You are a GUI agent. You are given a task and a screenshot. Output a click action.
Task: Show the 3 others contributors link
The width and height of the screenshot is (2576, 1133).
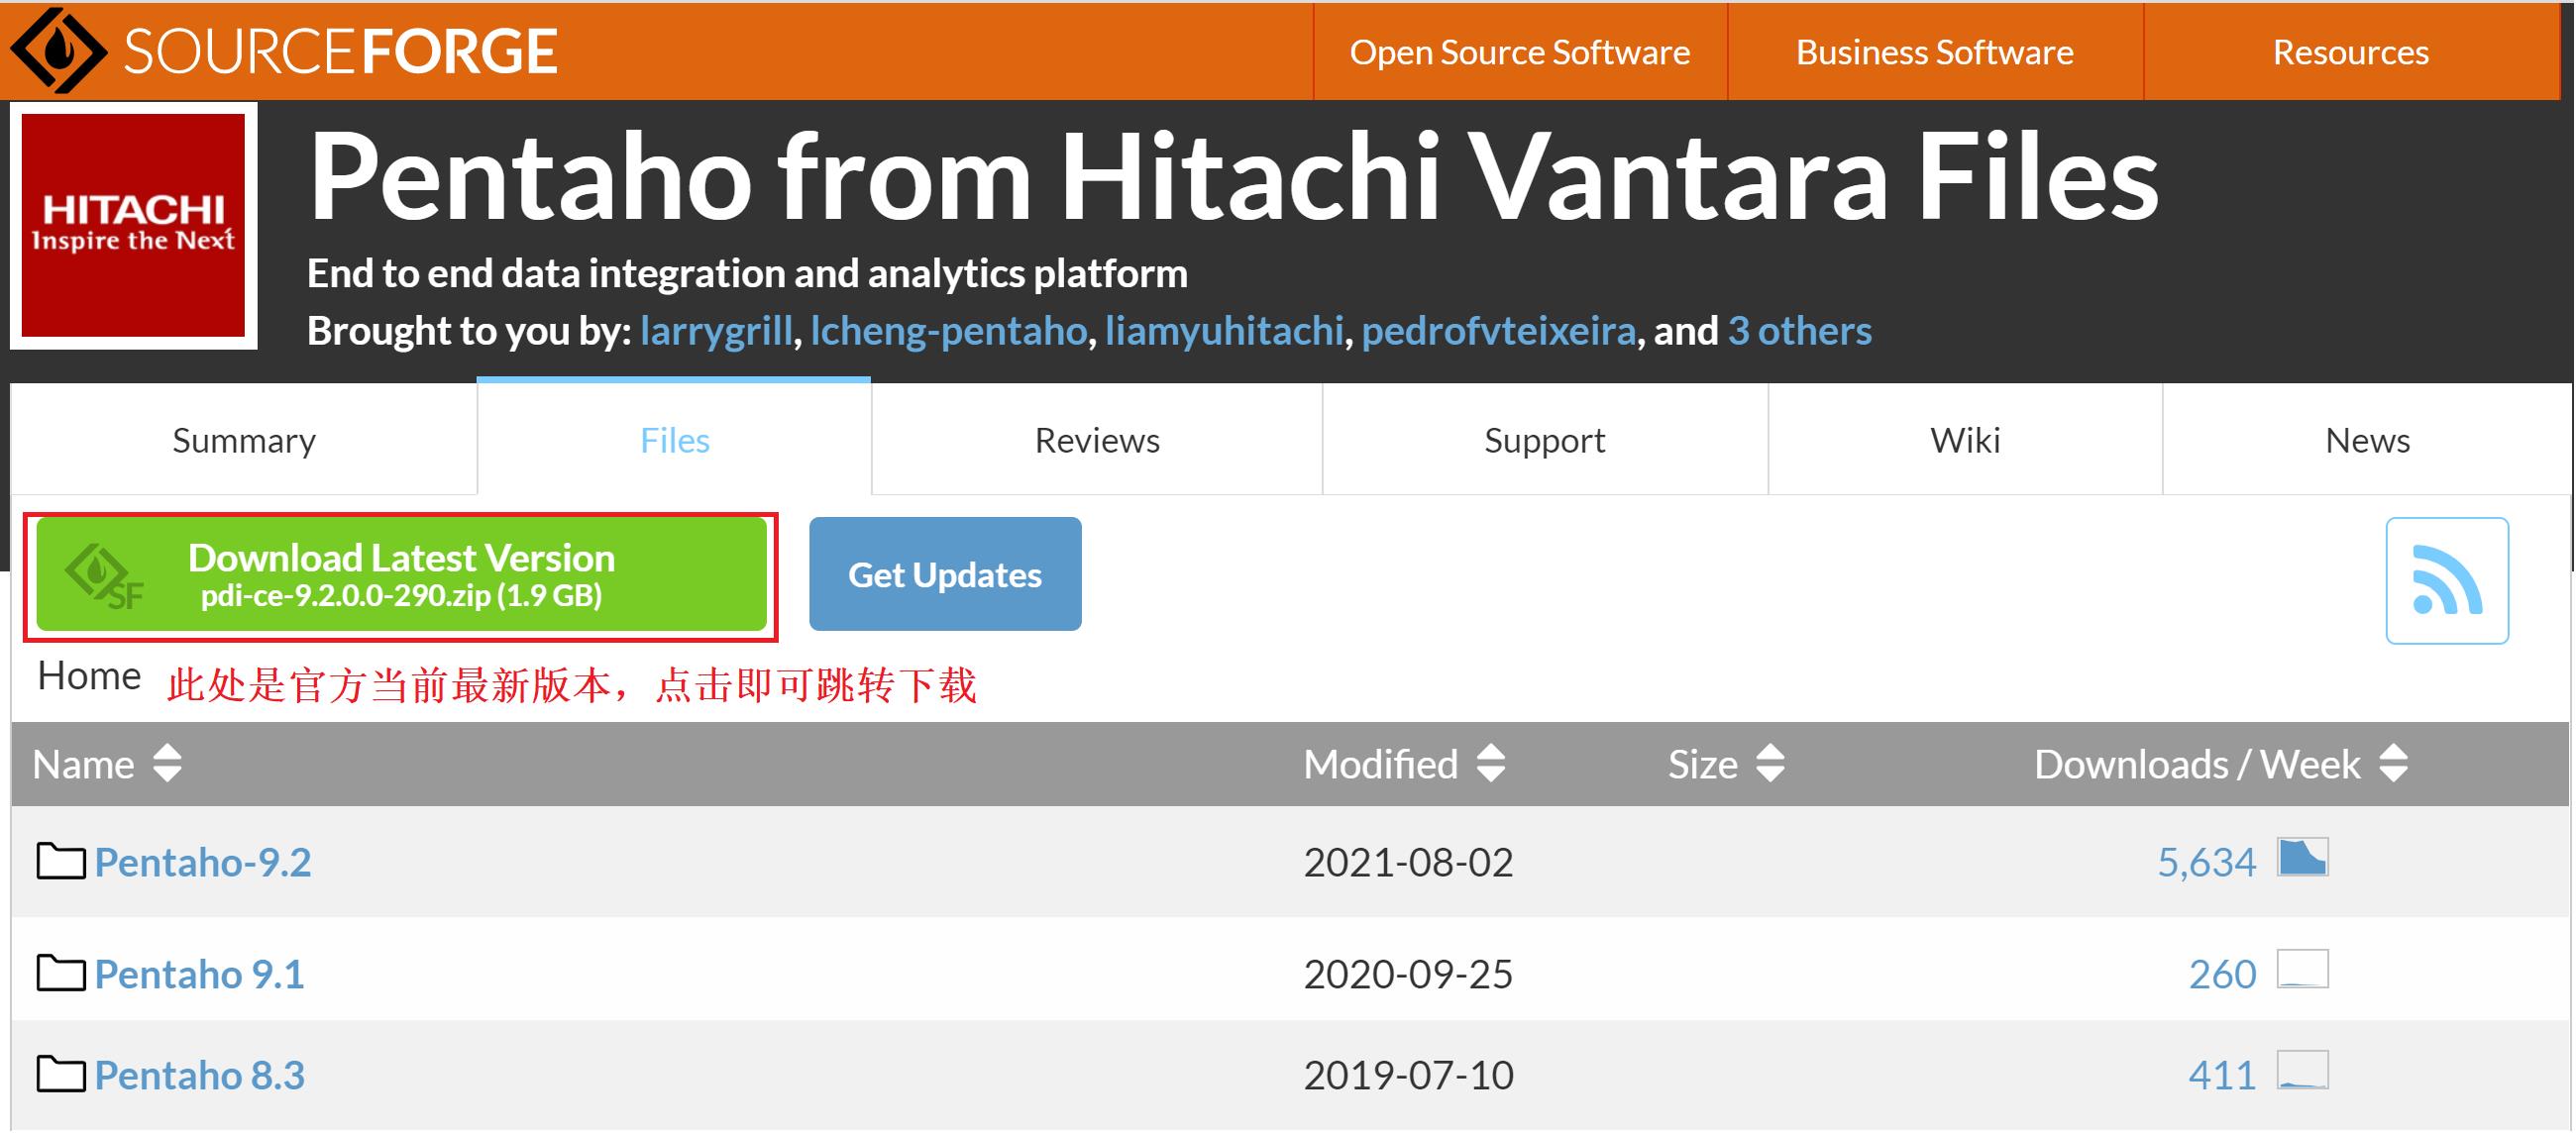(x=1799, y=330)
